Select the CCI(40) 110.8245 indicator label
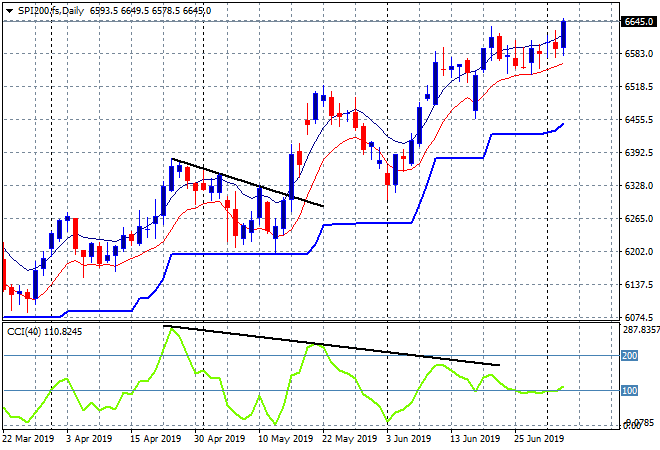Viewport: 660px width, 450px height. (45, 332)
